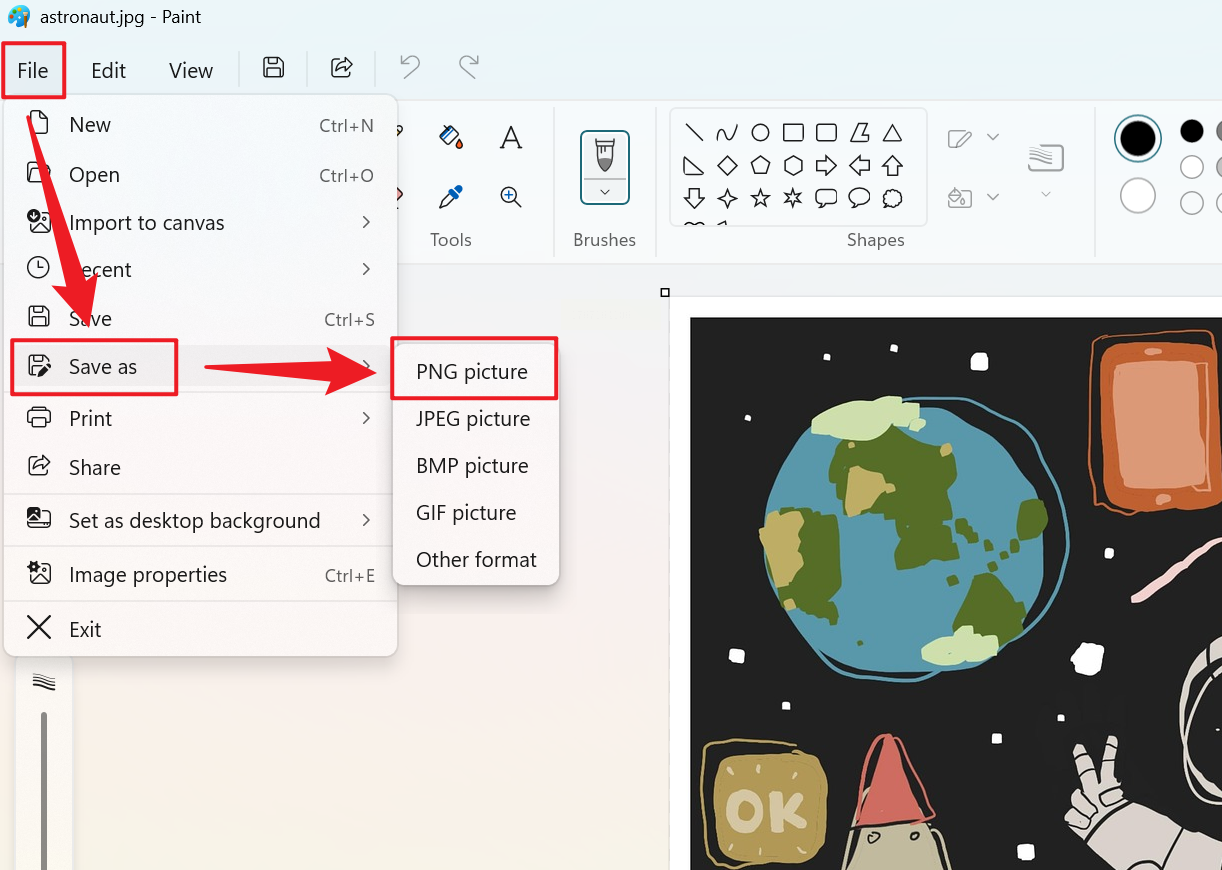The height and width of the screenshot is (870, 1222).
Task: Select the Text tool
Action: 511,138
